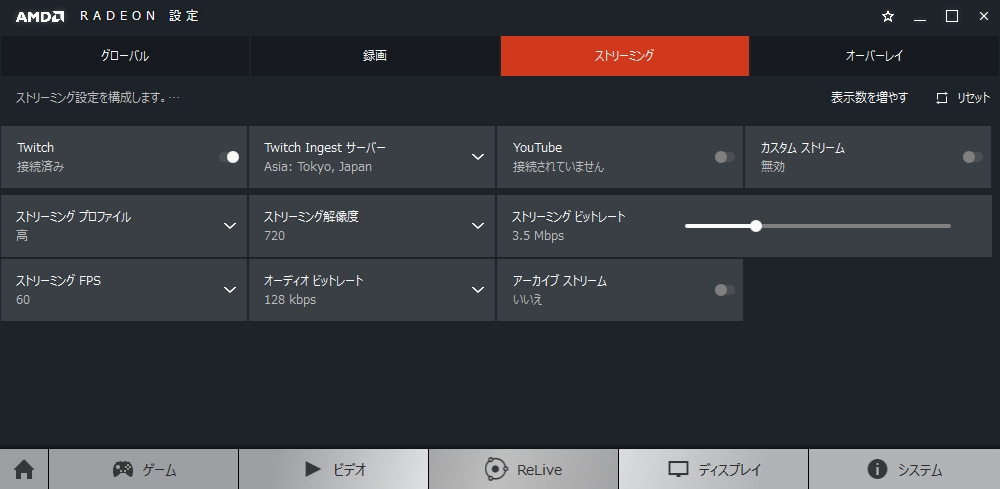Enable the YouTube streaming toggle
The image size is (1000, 489).
724,157
